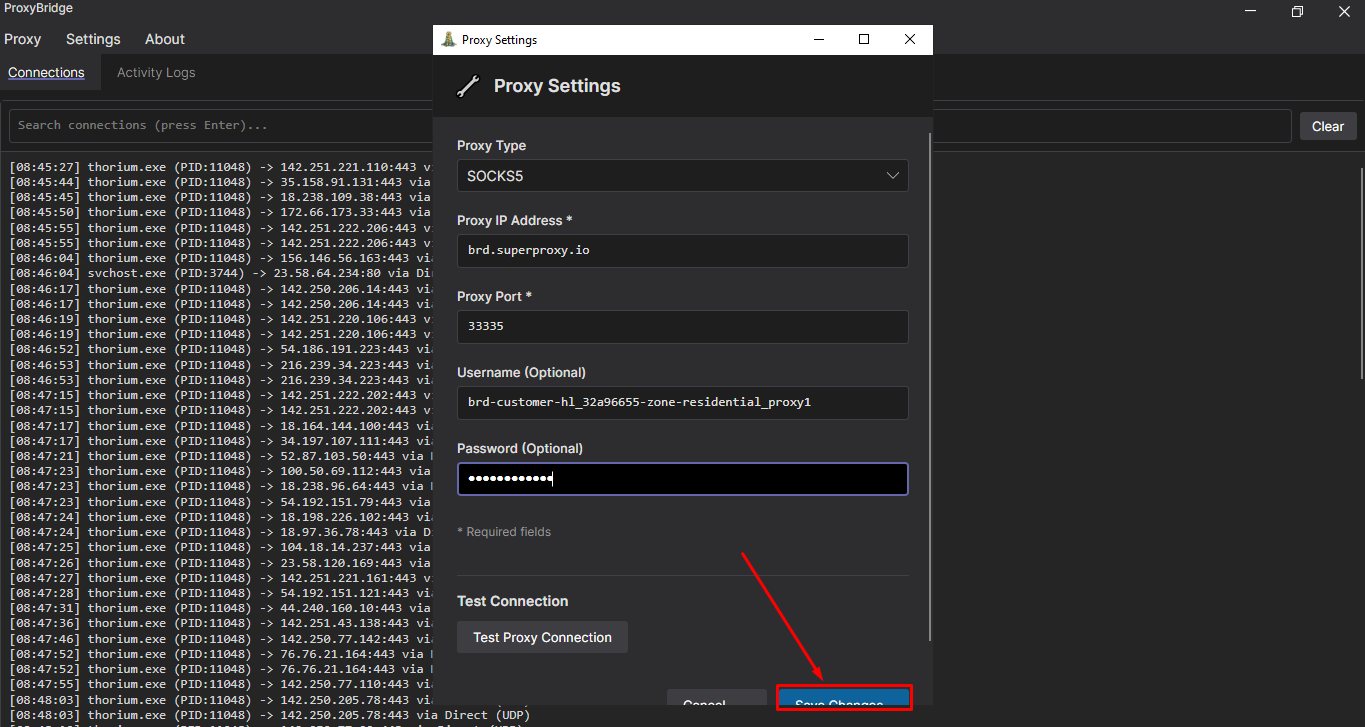This screenshot has height=727, width=1365.
Task: Select the 08:47:31 connection to 44.240.160.10
Action: pos(220,609)
